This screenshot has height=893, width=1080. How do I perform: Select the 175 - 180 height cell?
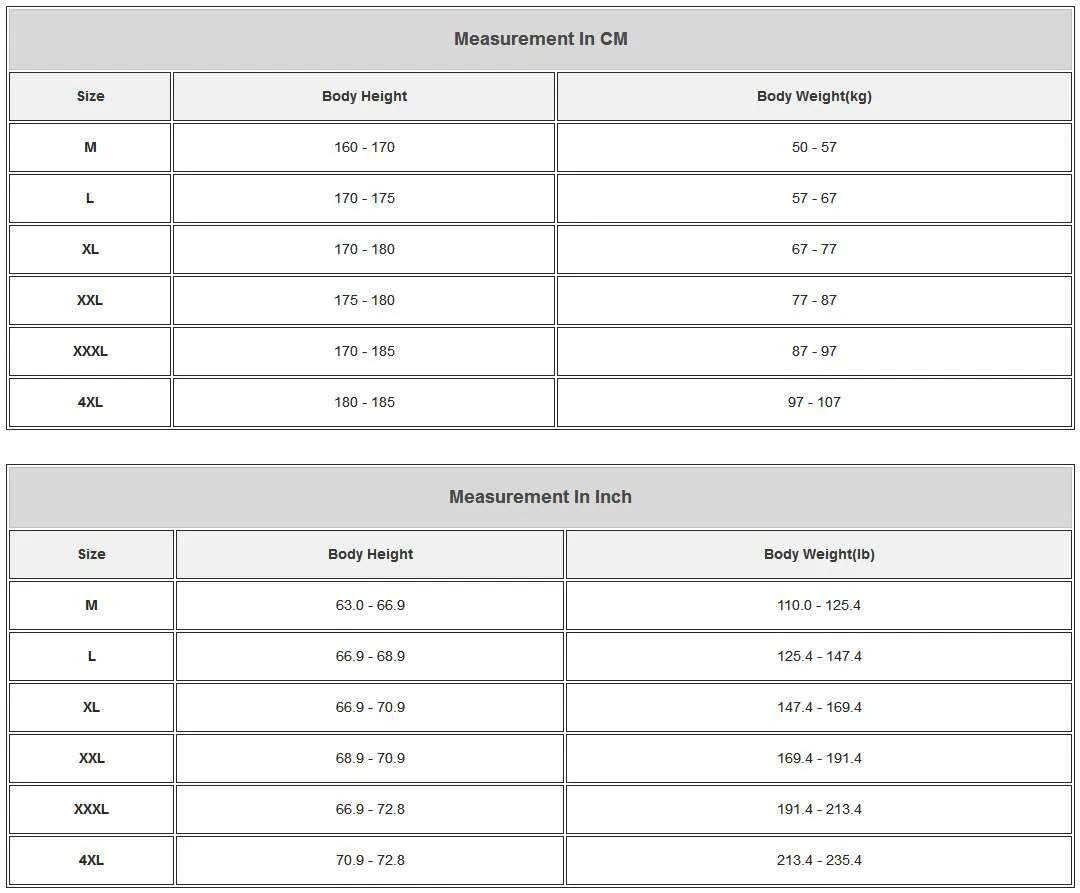pos(364,300)
